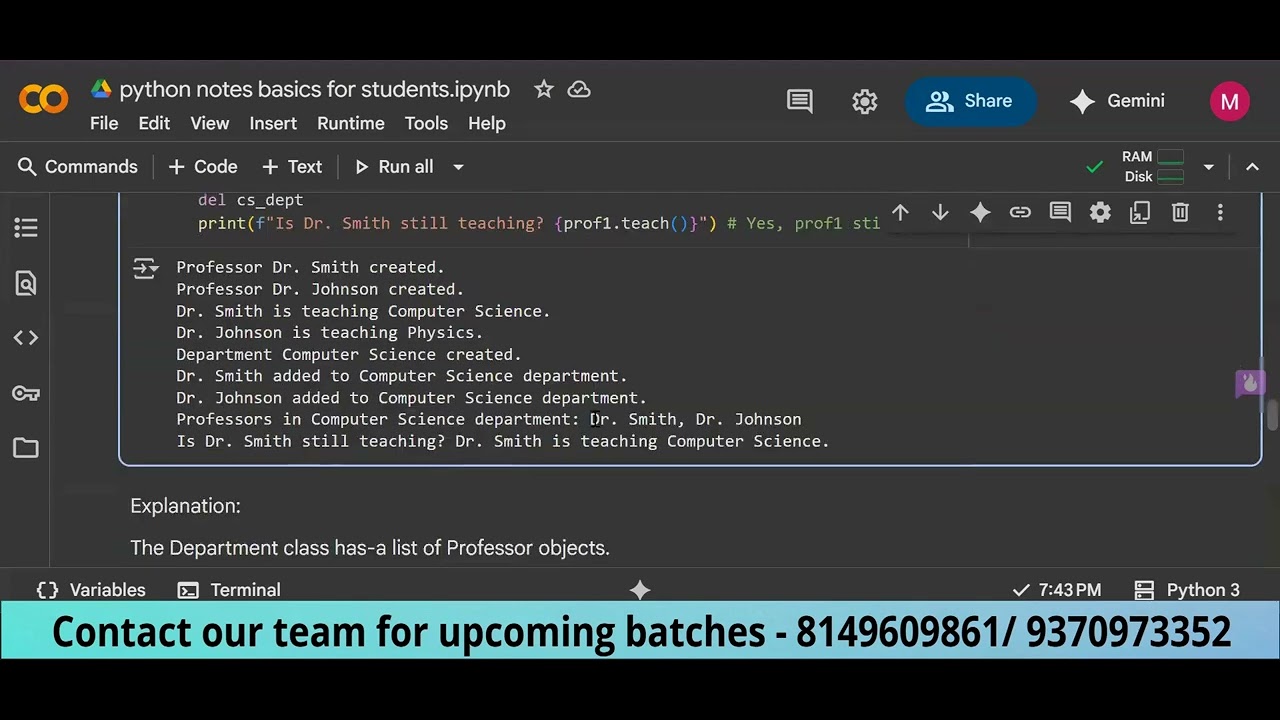This screenshot has width=1280, height=720.
Task: Open the comments panel icon
Action: click(800, 101)
